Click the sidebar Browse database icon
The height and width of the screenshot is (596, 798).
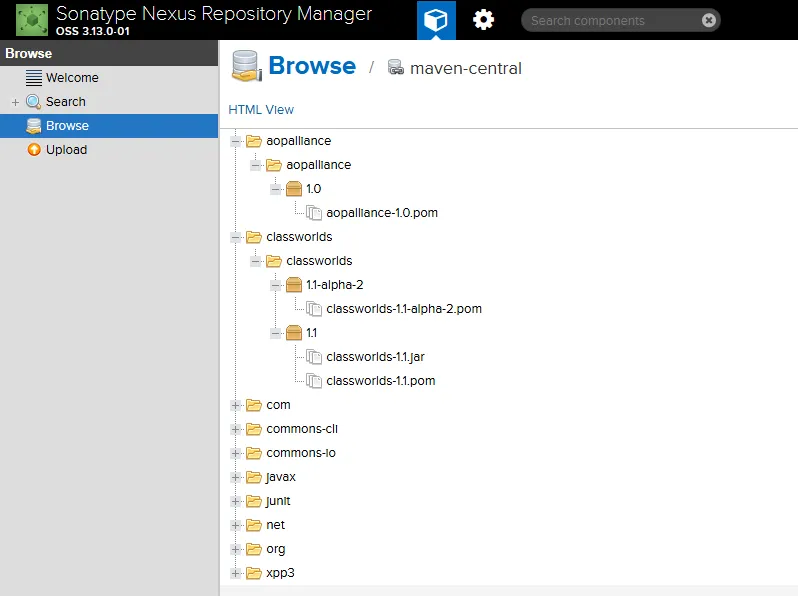(34, 126)
